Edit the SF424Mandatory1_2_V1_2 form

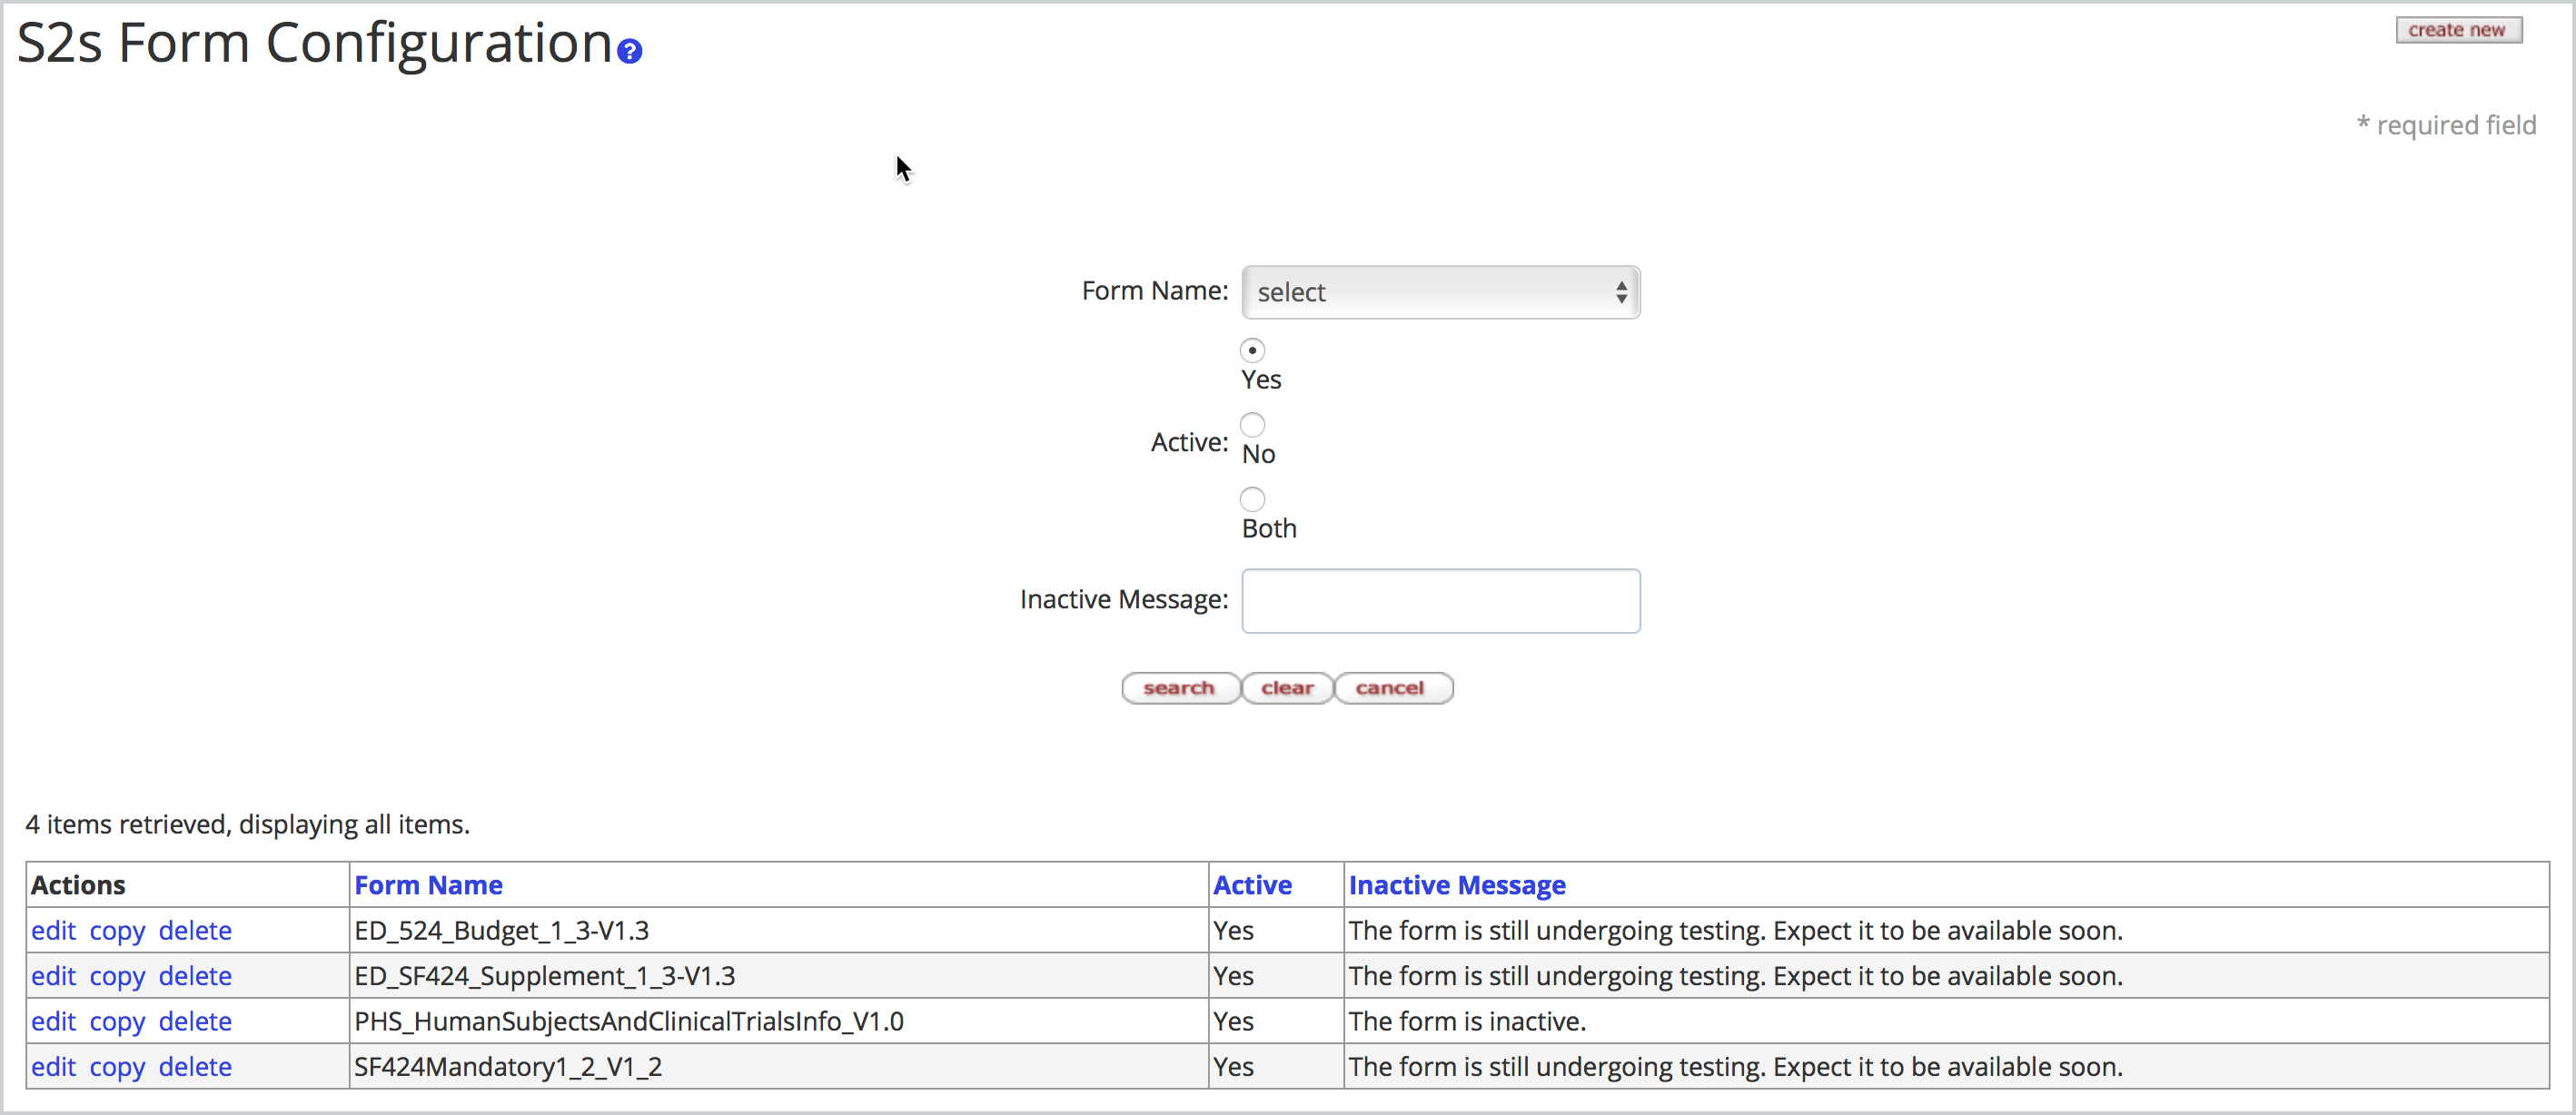click(x=54, y=1066)
